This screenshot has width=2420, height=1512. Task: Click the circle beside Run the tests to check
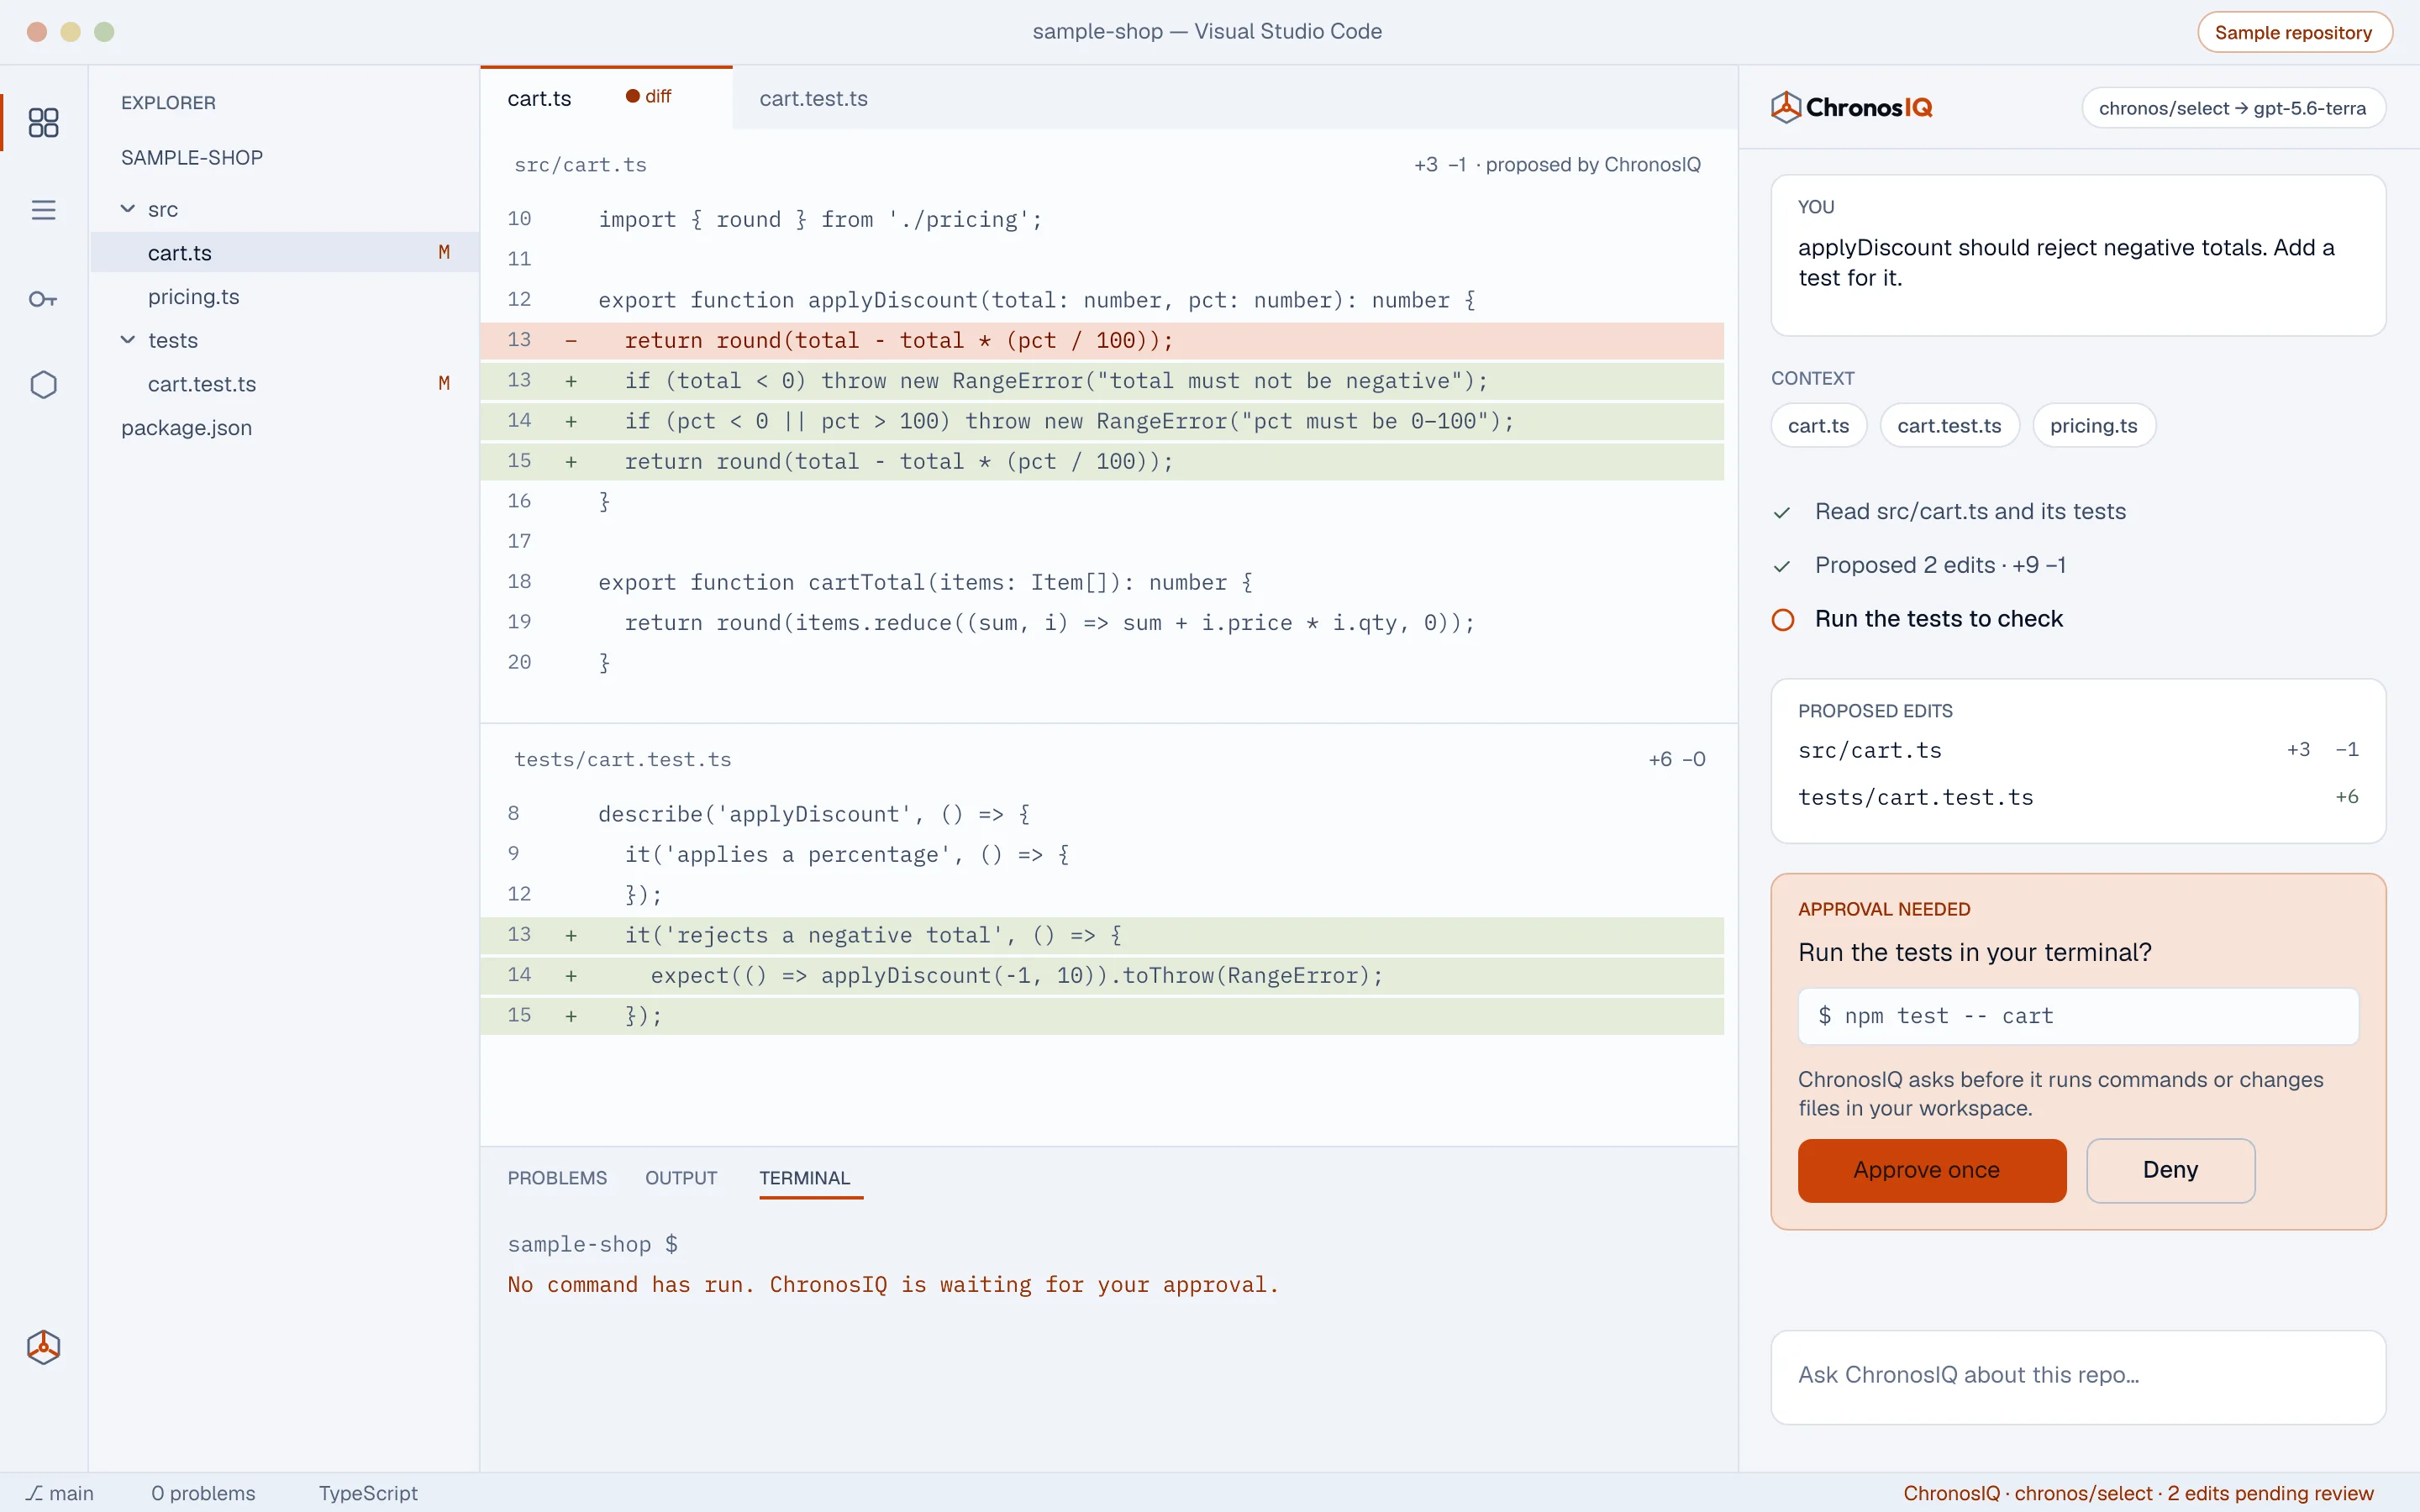(x=1782, y=620)
